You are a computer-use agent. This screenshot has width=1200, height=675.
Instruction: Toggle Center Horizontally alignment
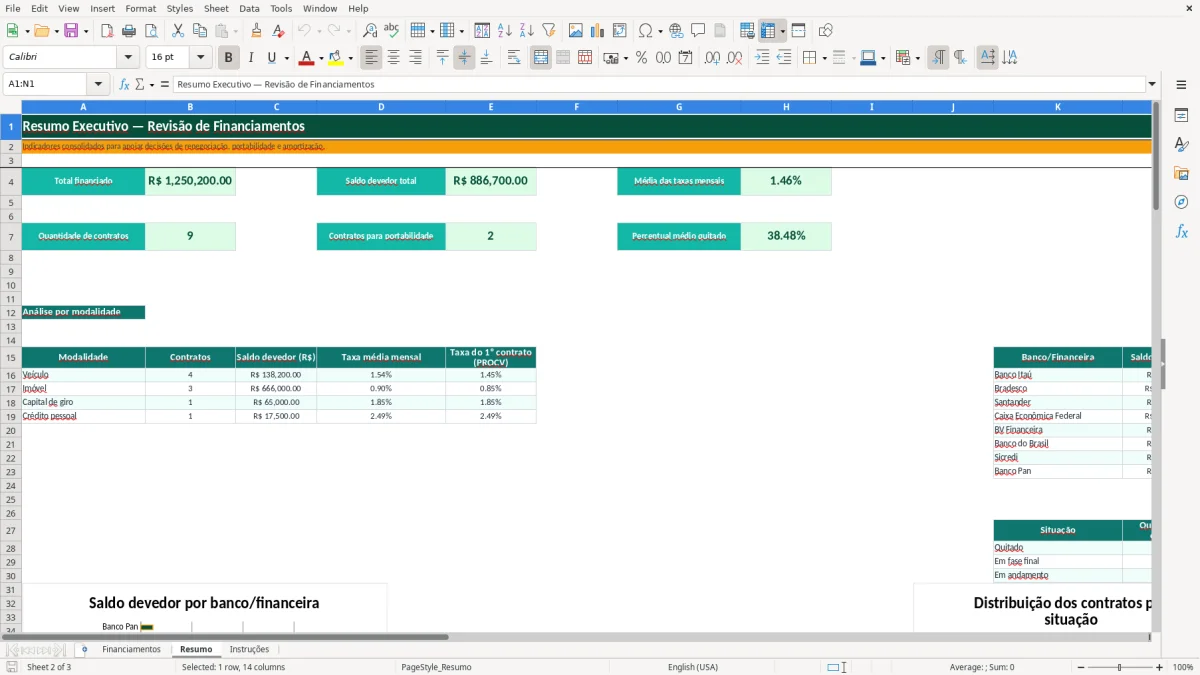393,58
